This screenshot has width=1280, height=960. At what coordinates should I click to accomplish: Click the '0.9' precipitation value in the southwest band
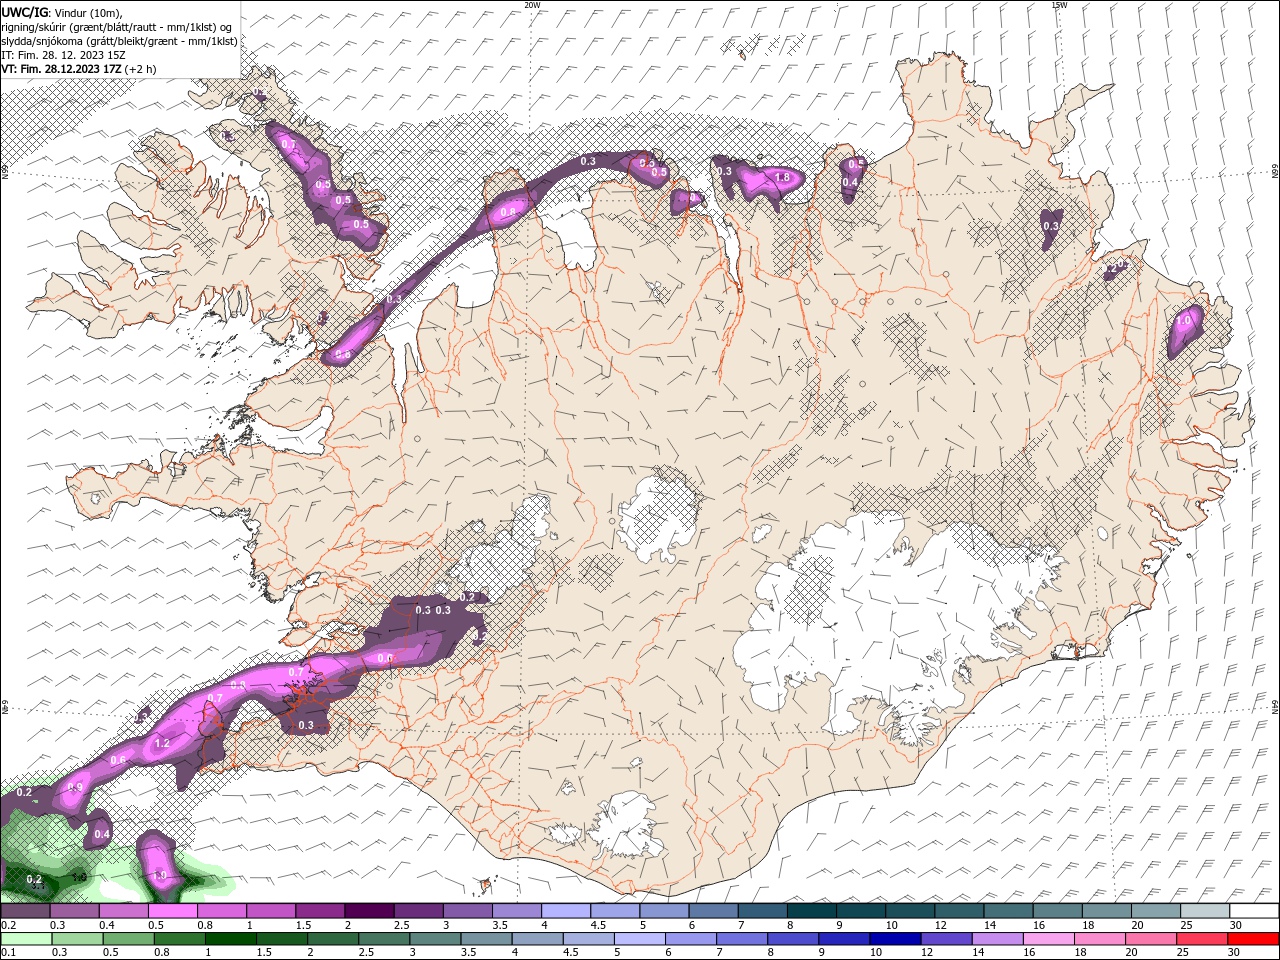[75, 787]
